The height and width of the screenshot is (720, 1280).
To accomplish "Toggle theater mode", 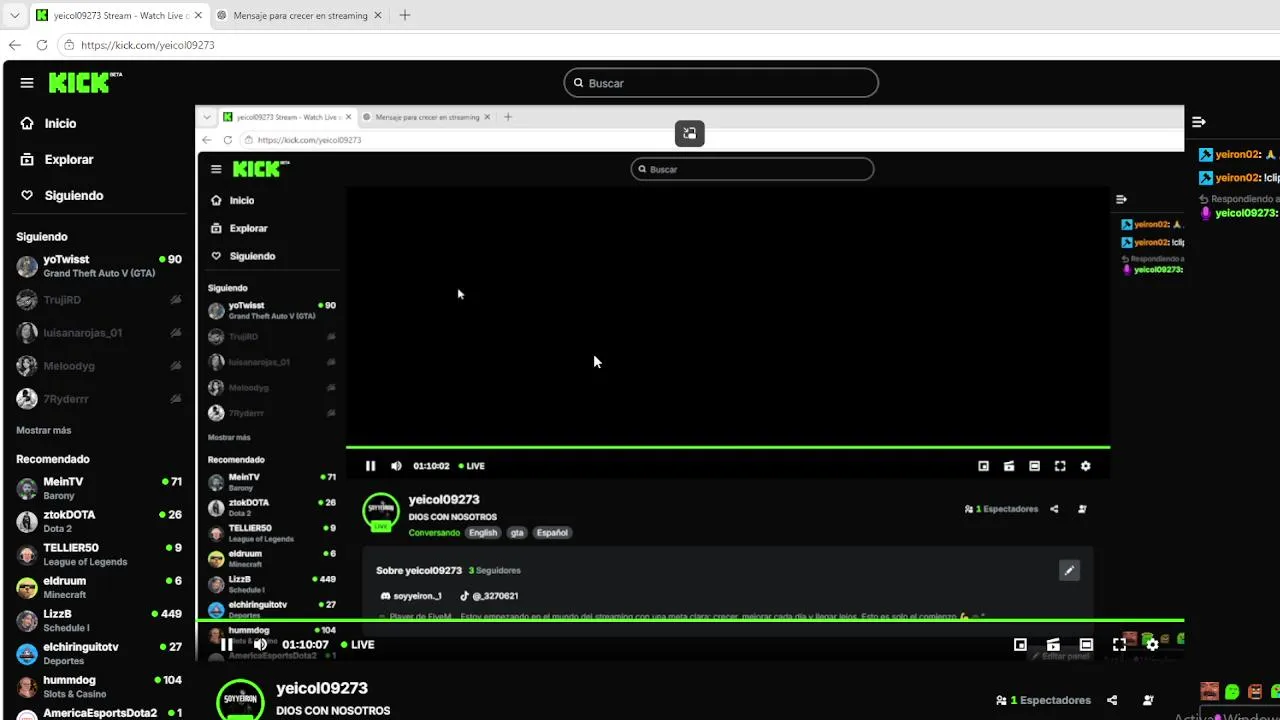I will [x=1086, y=645].
